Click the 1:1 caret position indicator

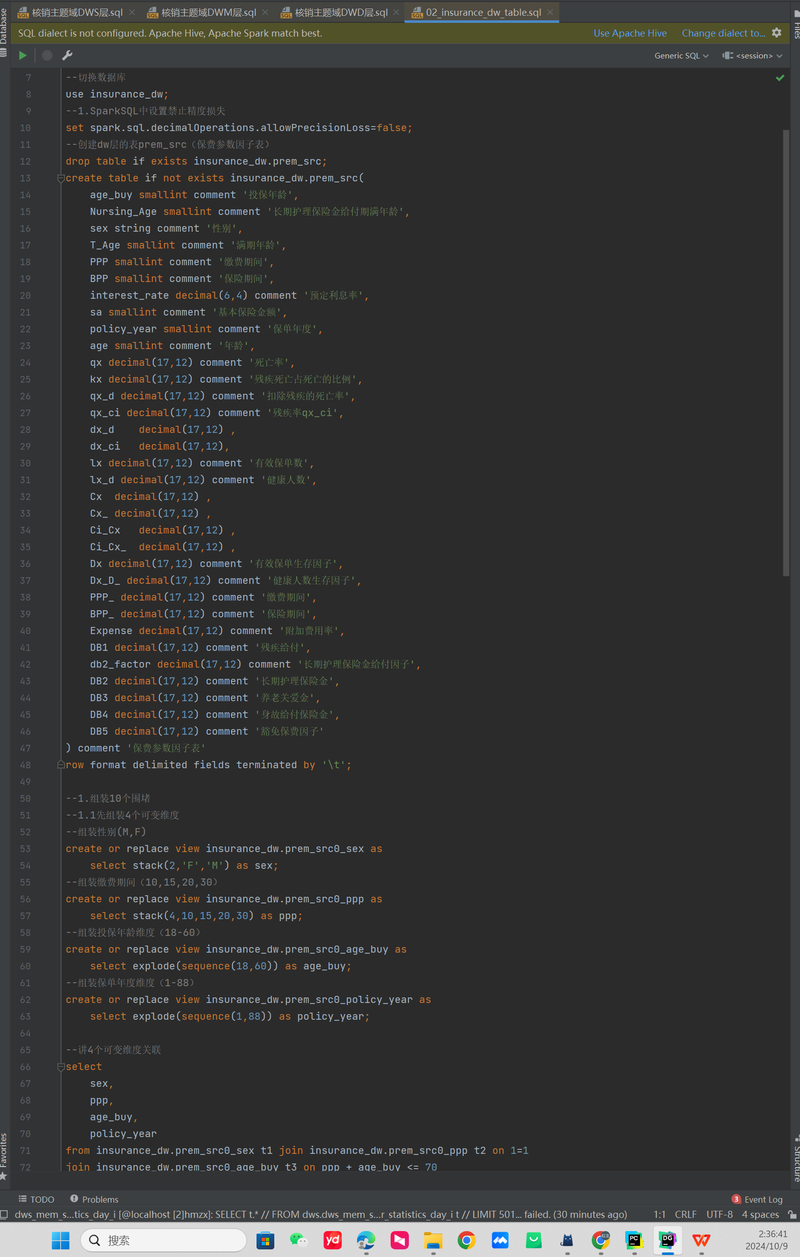tap(660, 1215)
